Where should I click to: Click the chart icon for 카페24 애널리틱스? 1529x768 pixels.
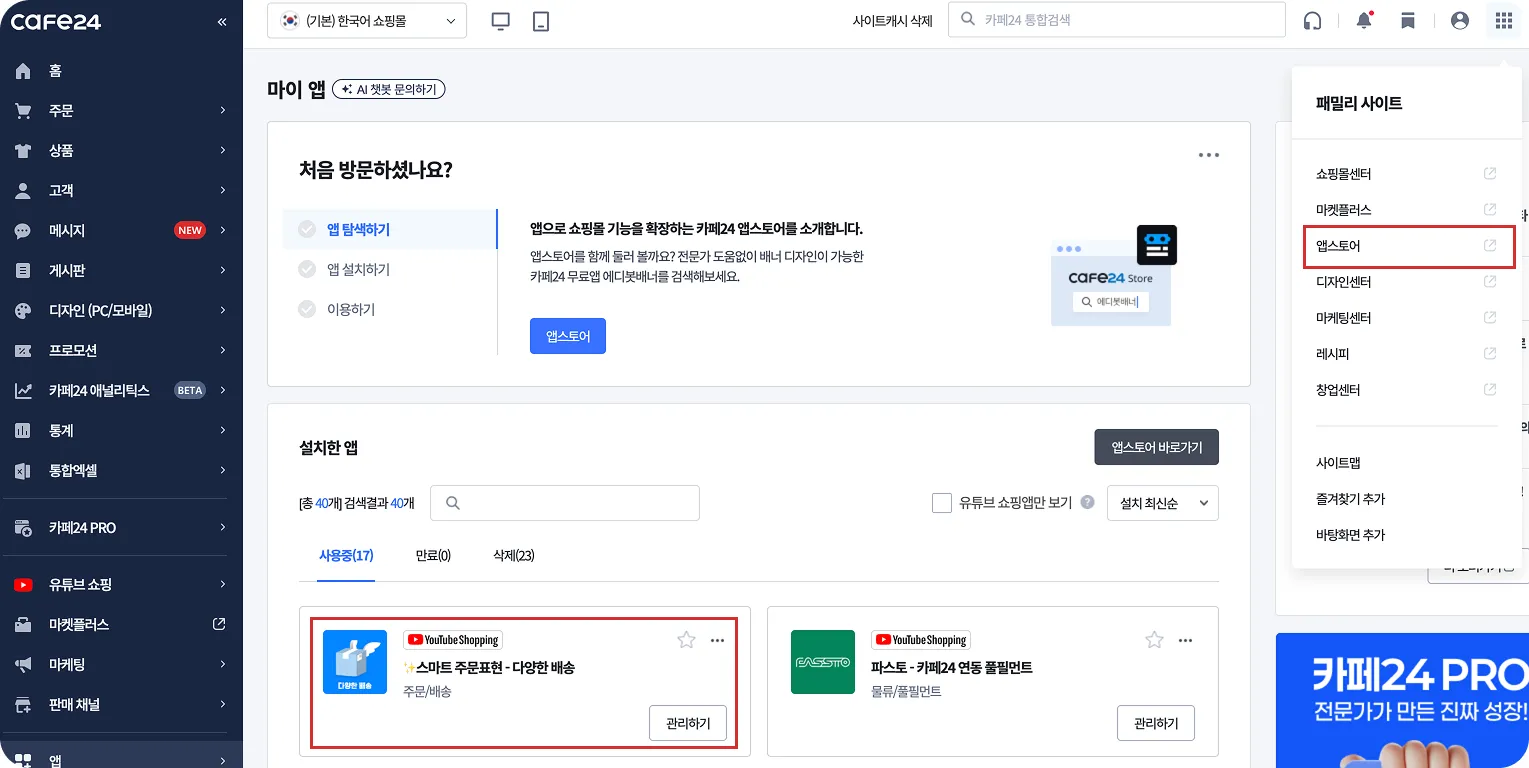23,391
